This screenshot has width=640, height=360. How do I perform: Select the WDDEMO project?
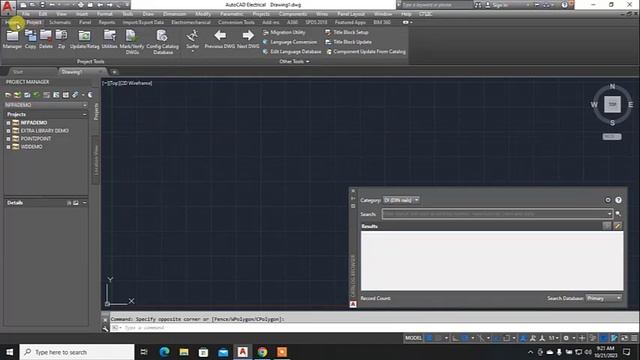(31, 147)
